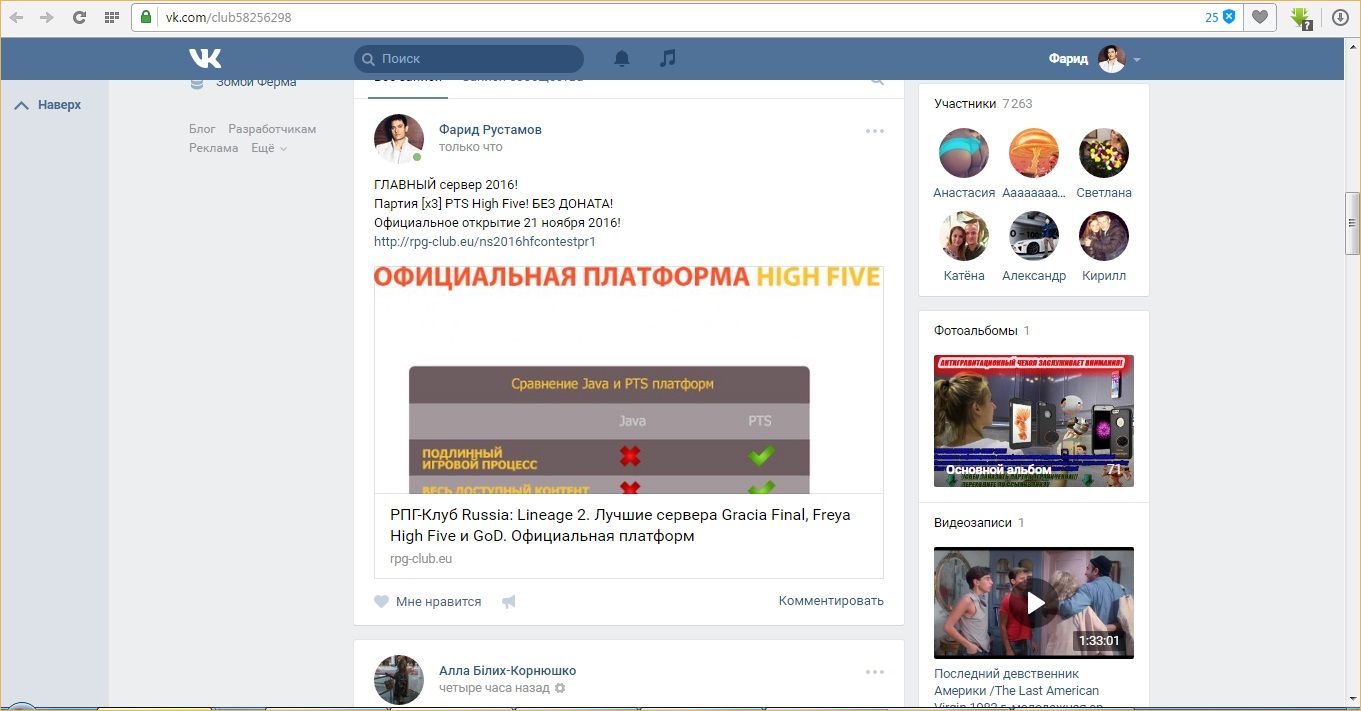This screenshot has width=1361, height=711.
Task: Open the четыре часа назад timestamp
Action: pos(494,688)
